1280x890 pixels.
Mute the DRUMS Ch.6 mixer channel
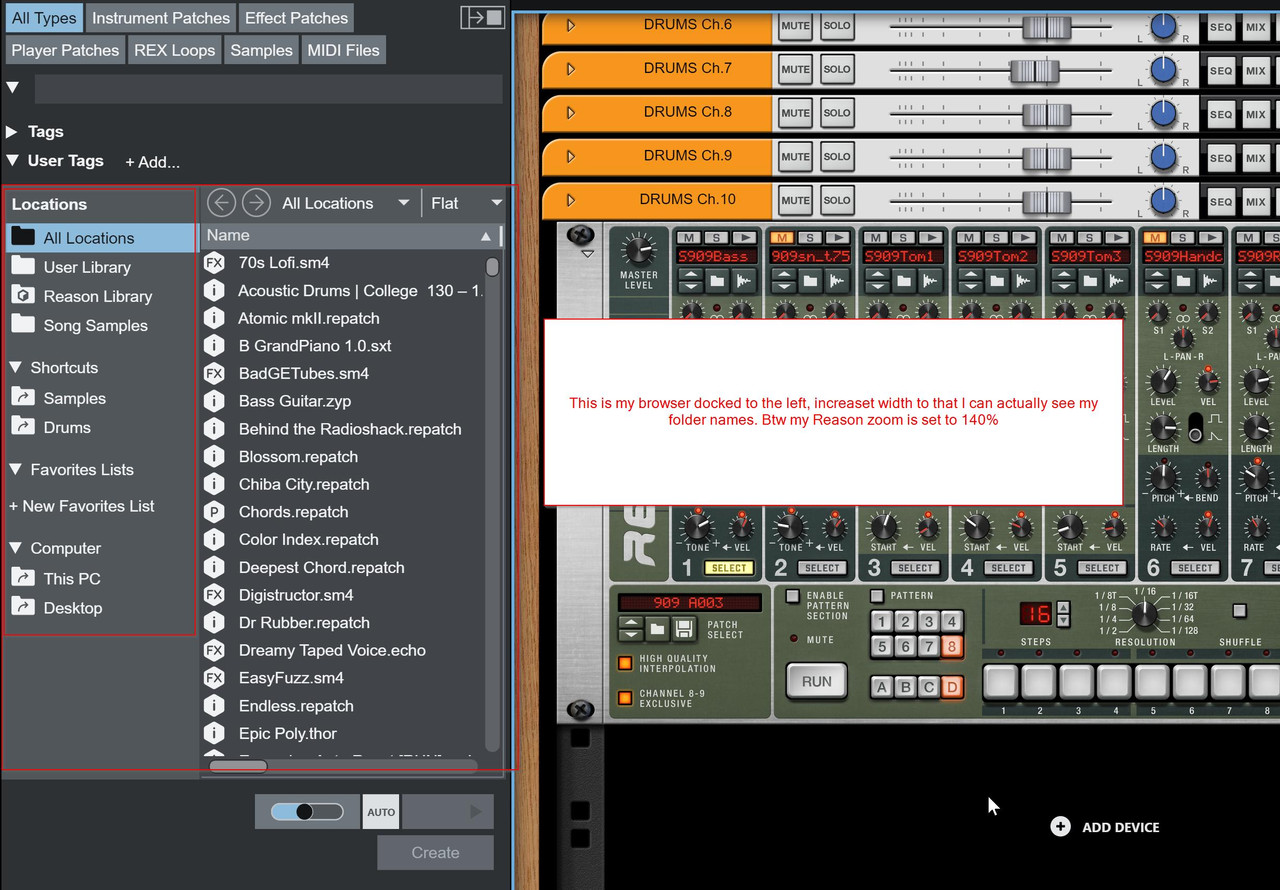(x=796, y=26)
